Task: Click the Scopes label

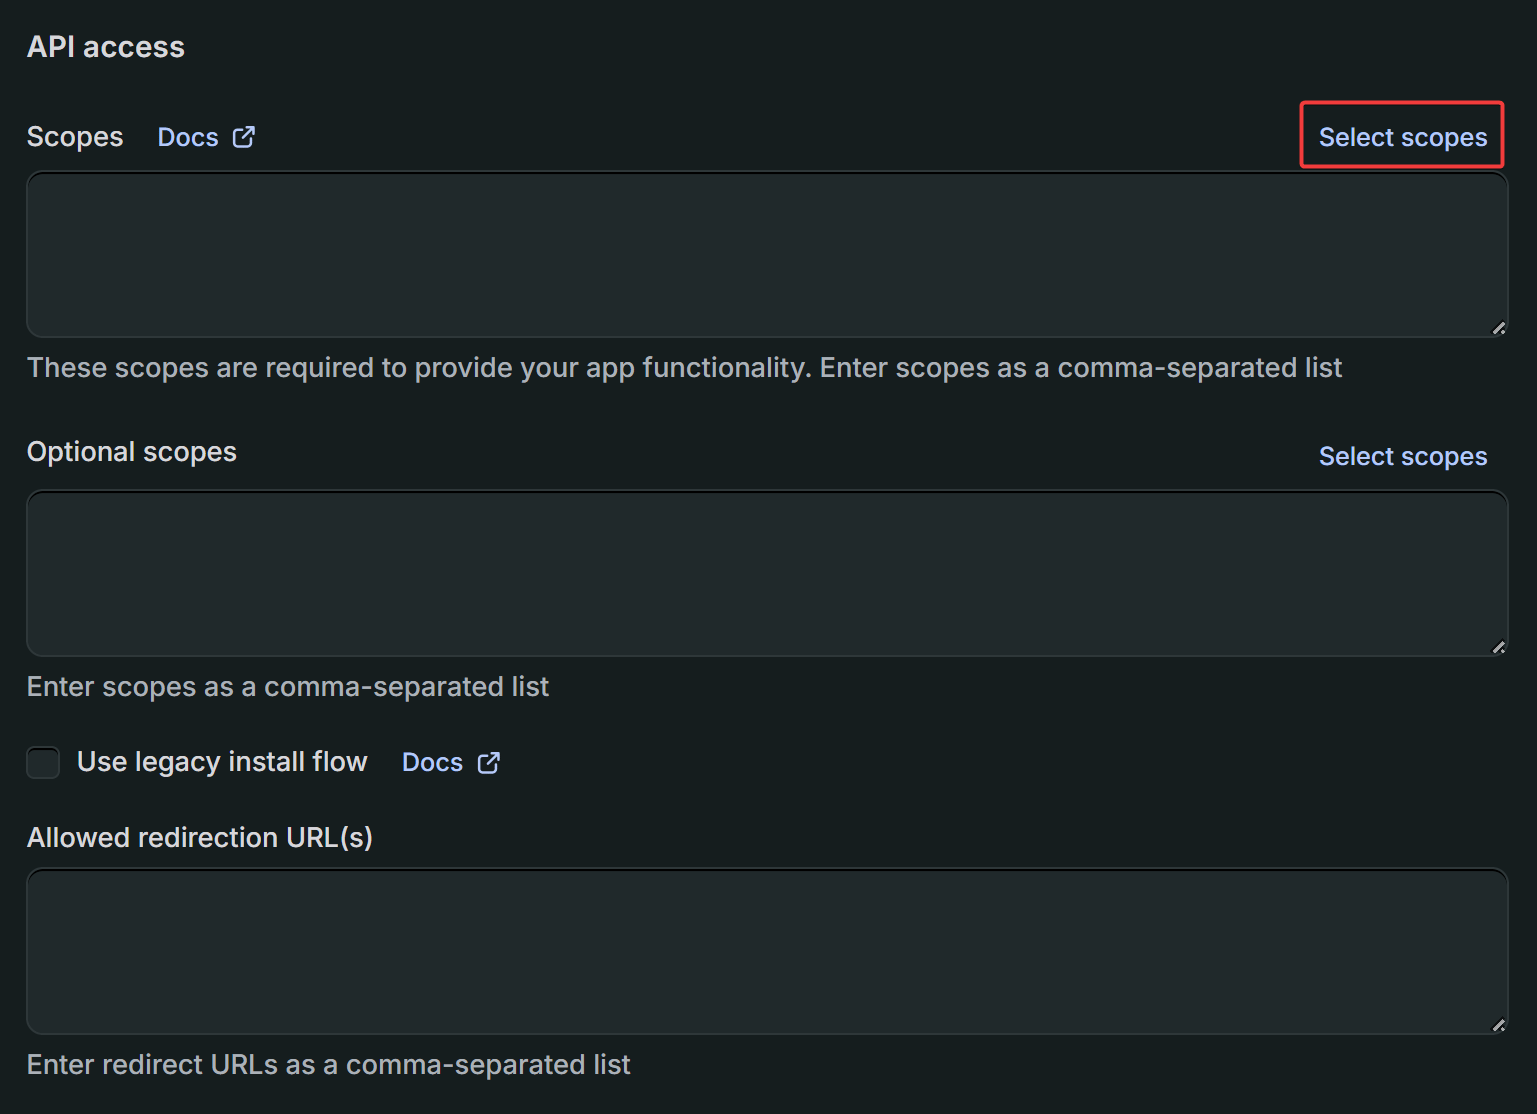Action: (75, 137)
